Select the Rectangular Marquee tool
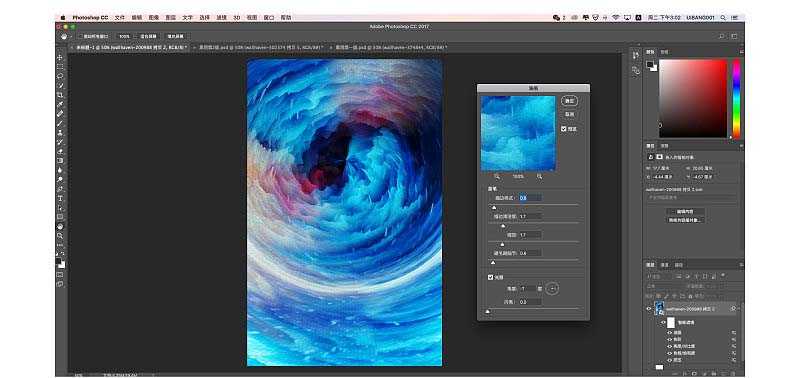 60,67
